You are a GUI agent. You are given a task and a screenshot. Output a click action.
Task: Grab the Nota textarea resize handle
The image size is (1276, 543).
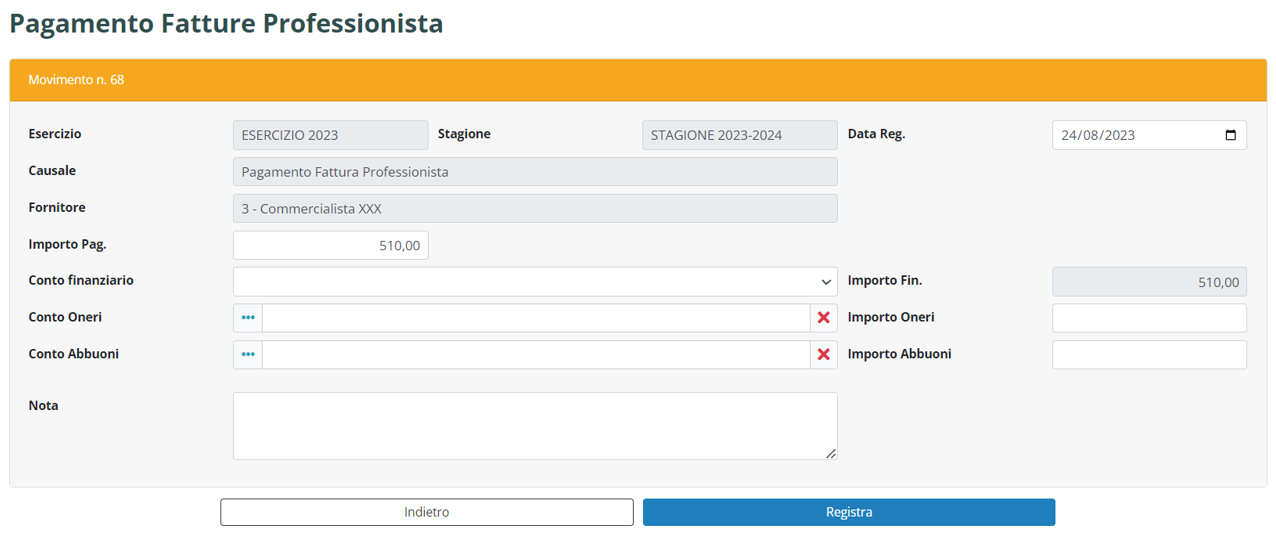[831, 453]
